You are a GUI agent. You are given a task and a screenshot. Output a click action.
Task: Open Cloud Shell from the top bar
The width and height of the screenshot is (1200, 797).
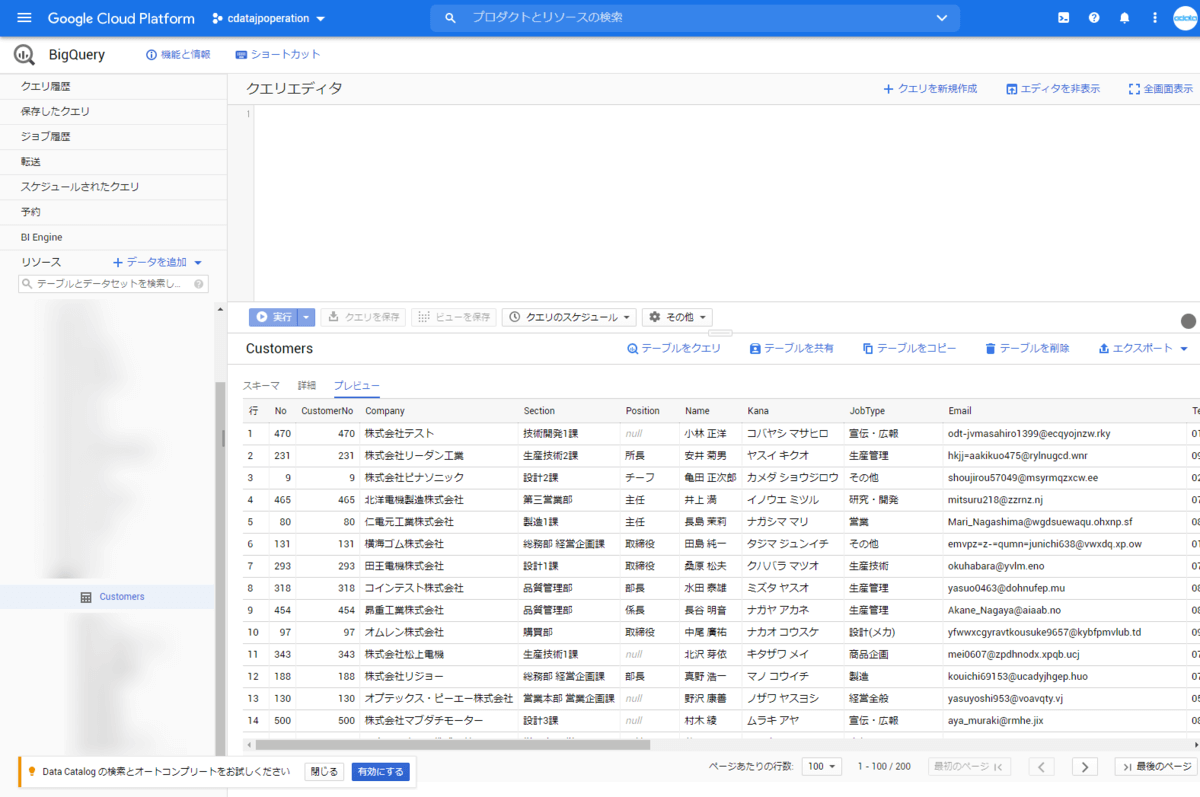[x=1064, y=18]
